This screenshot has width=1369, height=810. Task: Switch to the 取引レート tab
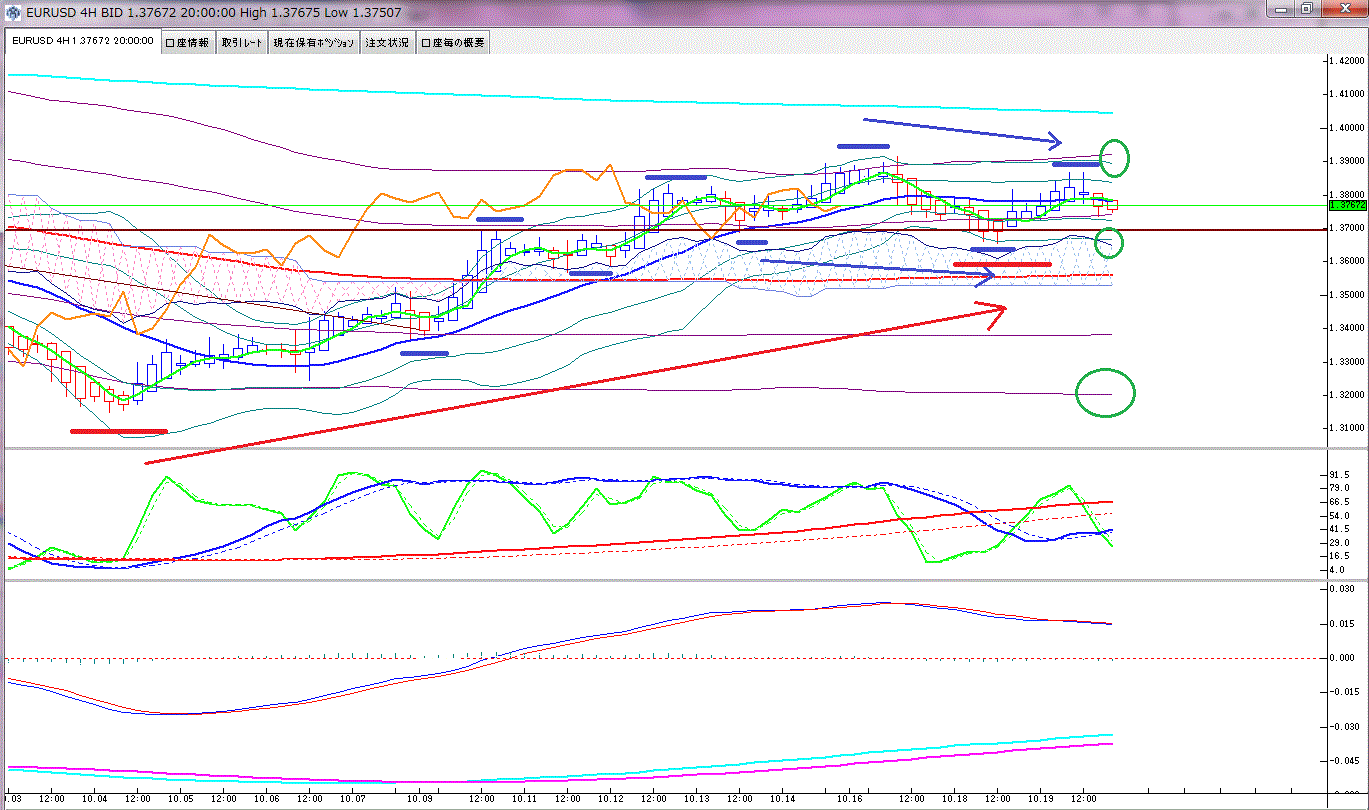point(243,43)
